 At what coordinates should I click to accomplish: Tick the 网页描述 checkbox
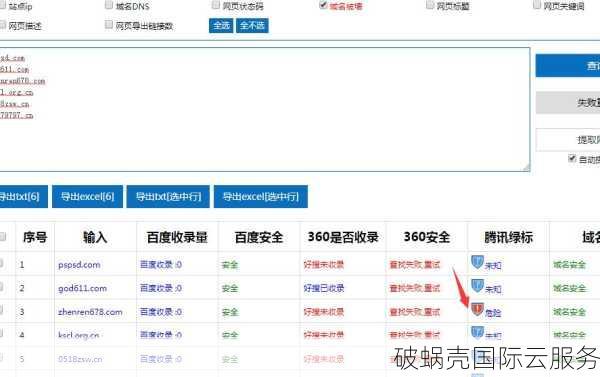click(x=3, y=25)
